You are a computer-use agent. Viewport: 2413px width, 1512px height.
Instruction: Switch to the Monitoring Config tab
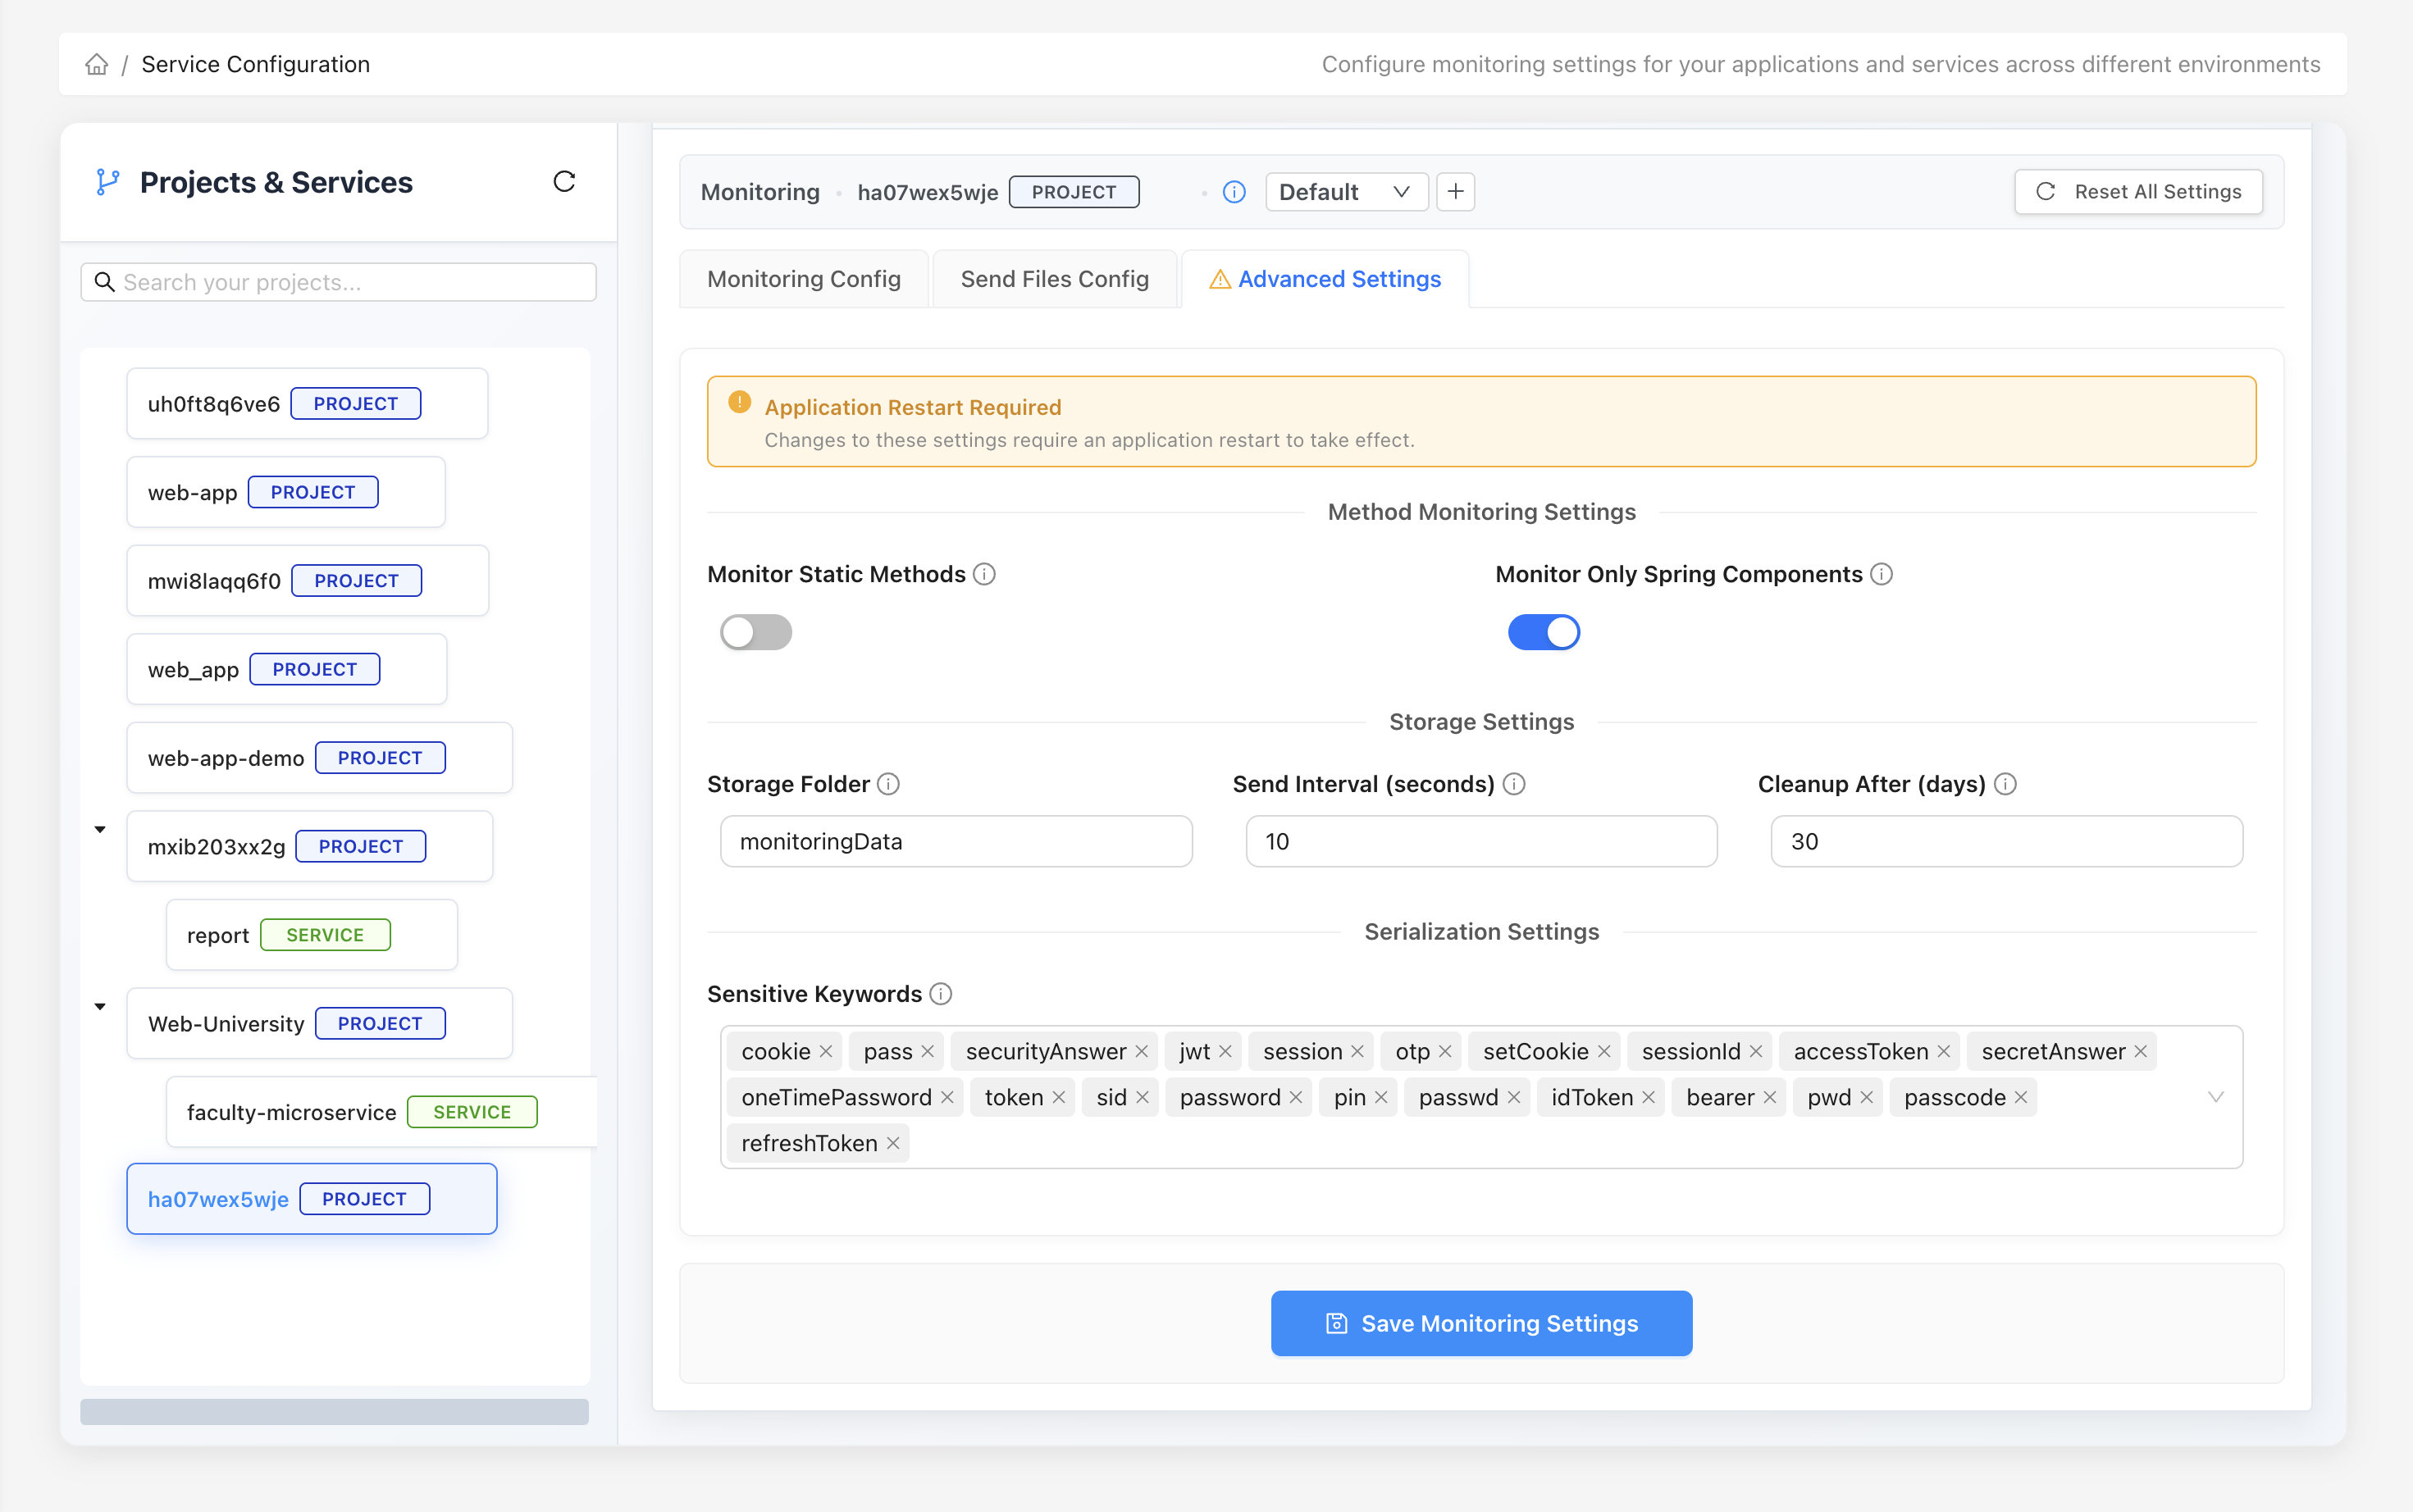click(803, 279)
